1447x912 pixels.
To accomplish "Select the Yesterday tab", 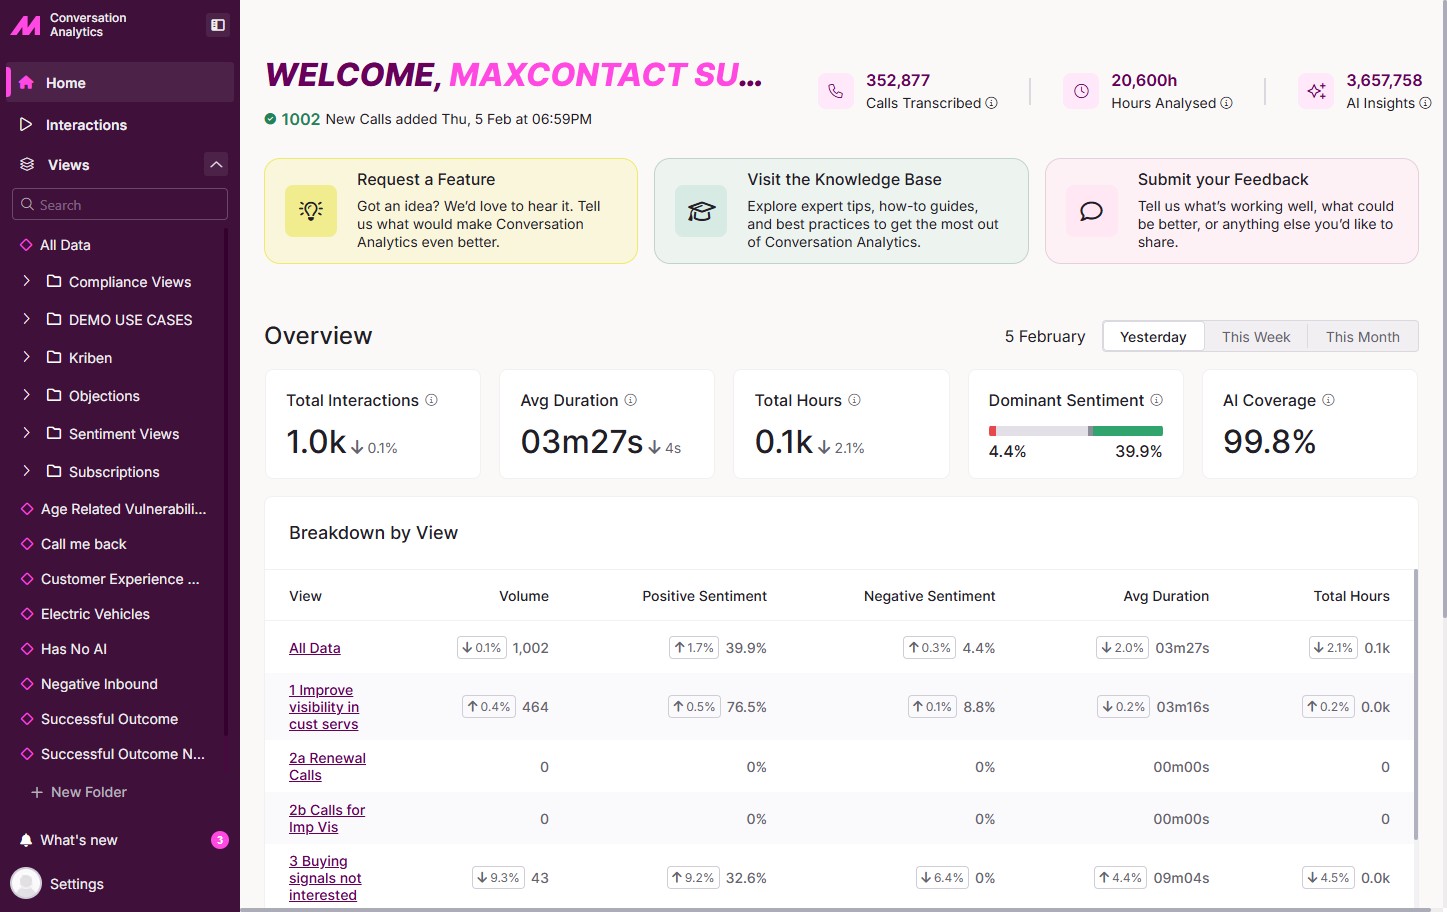I will point(1153,337).
